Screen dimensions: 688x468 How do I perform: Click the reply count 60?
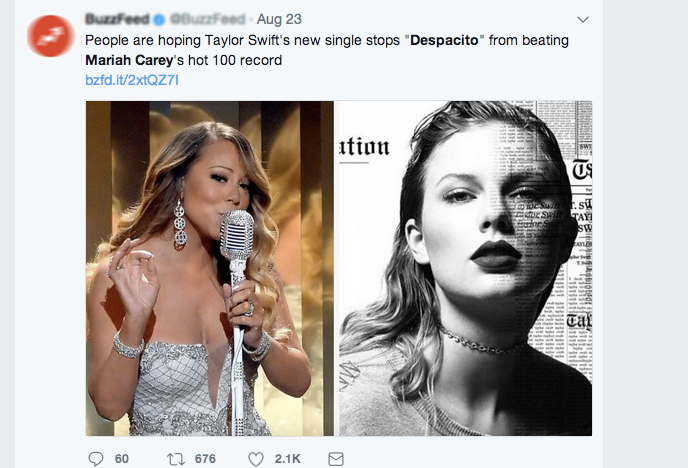coord(122,458)
